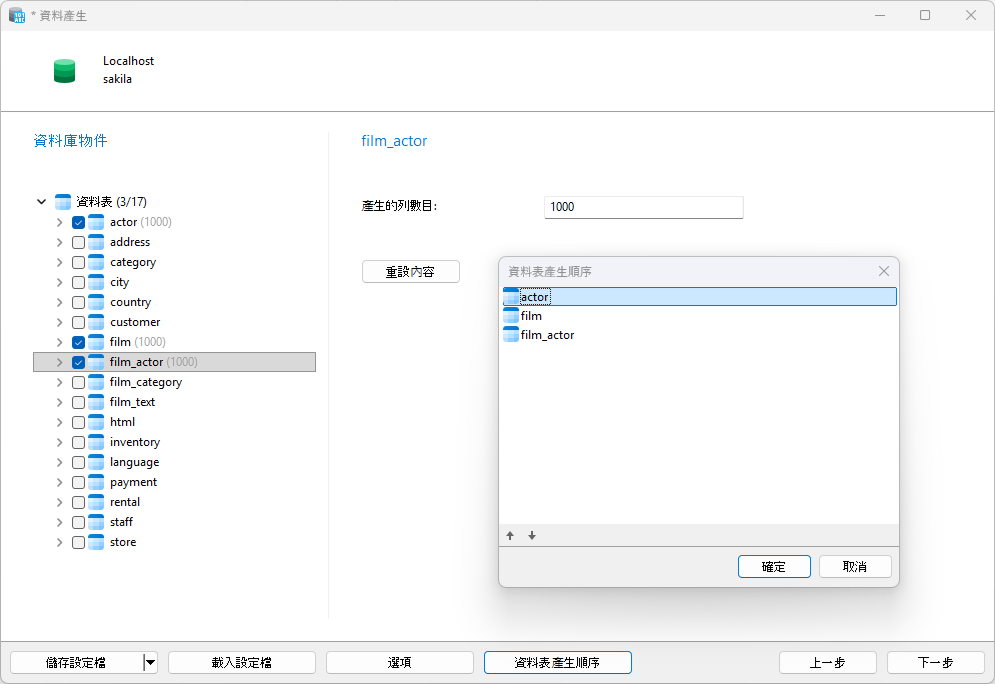This screenshot has height=684, width=995.
Task: Check the city table checkbox
Action: (x=79, y=282)
